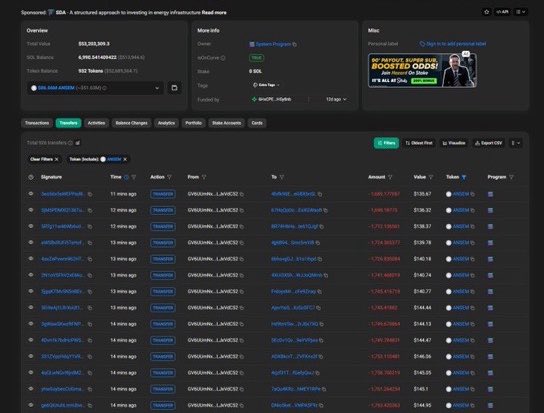Viewport: 544px width, 413px height.
Task: Click the star favorite icon at the top
Action: [486, 12]
